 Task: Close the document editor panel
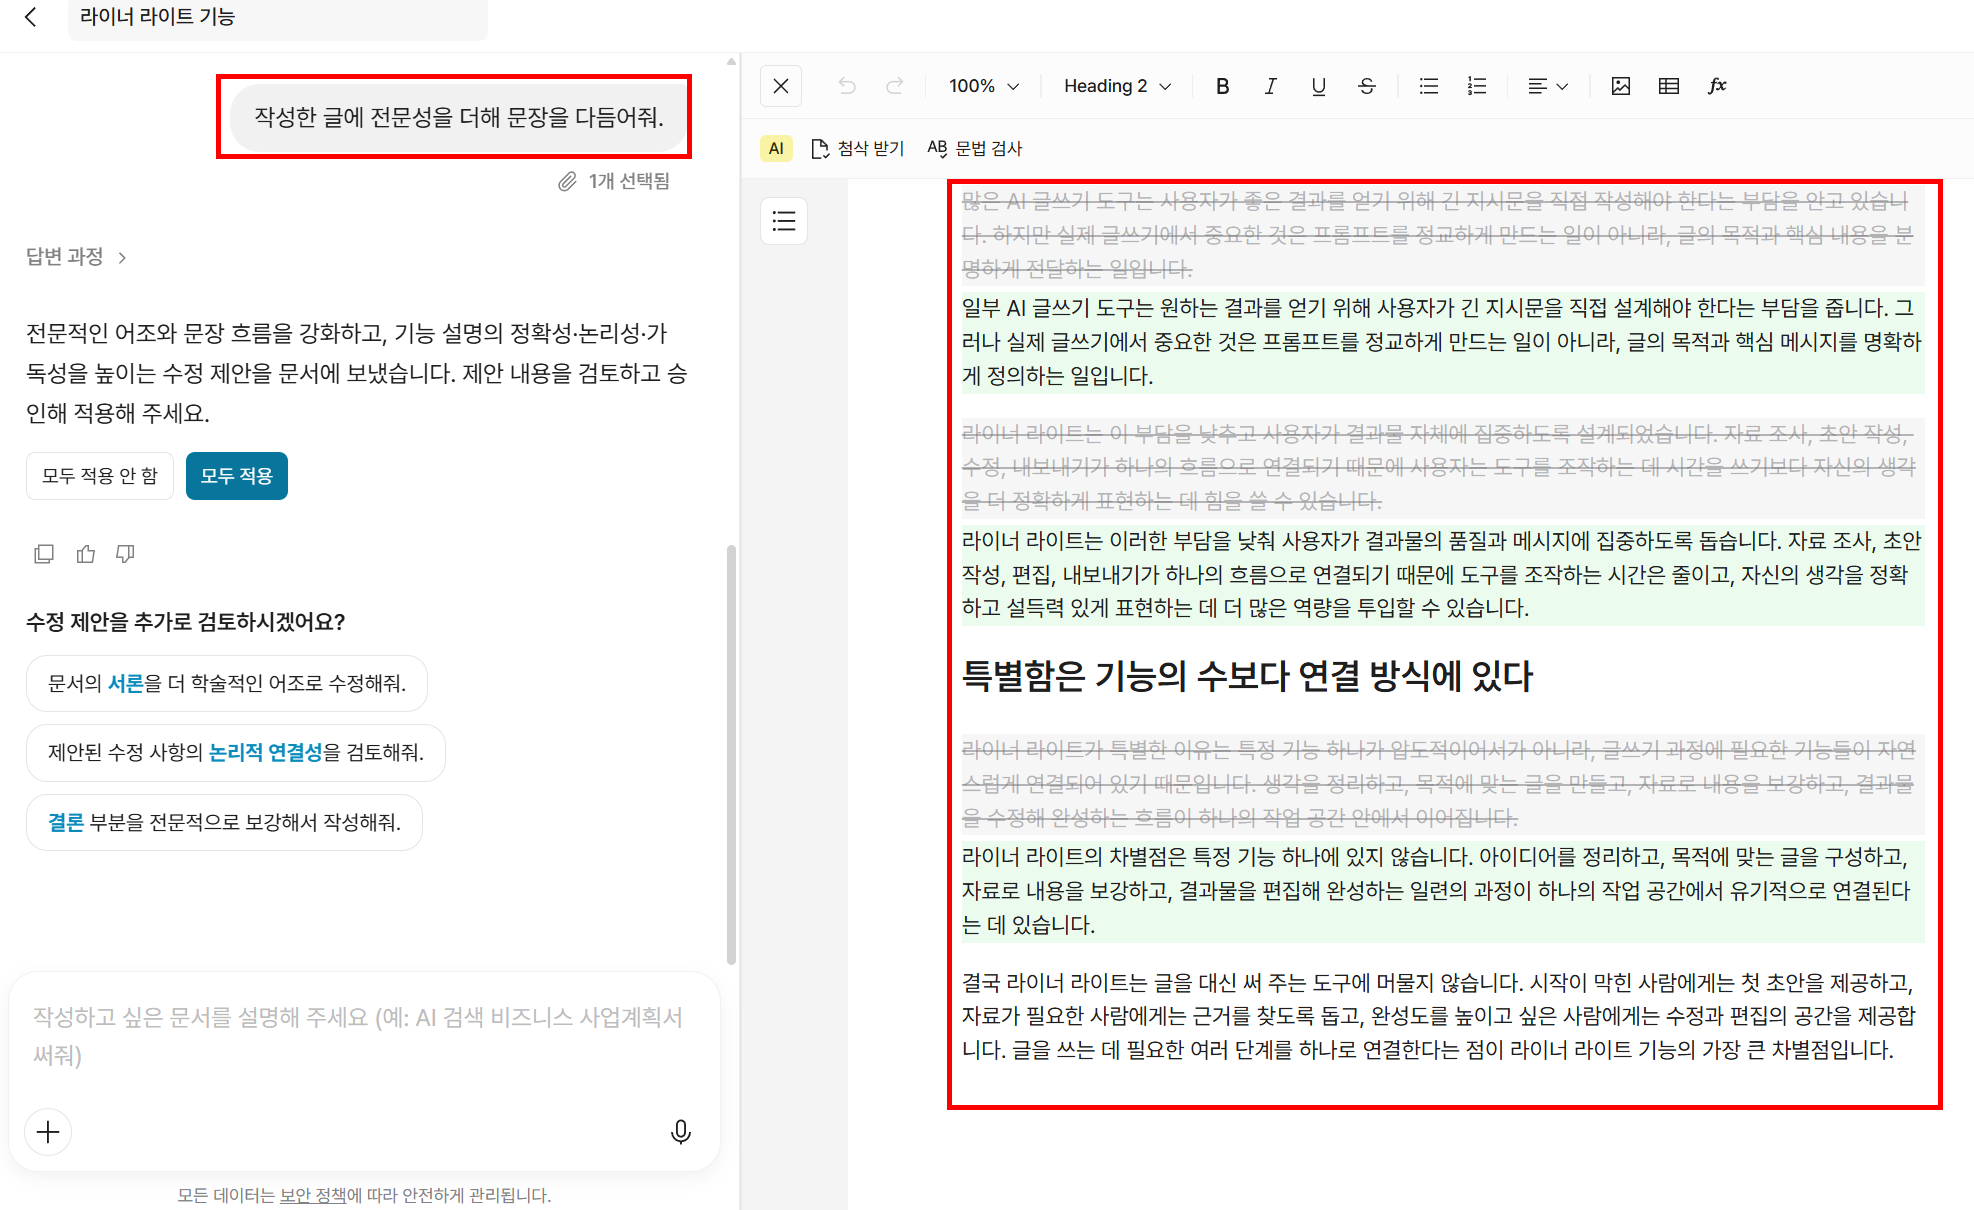click(781, 86)
